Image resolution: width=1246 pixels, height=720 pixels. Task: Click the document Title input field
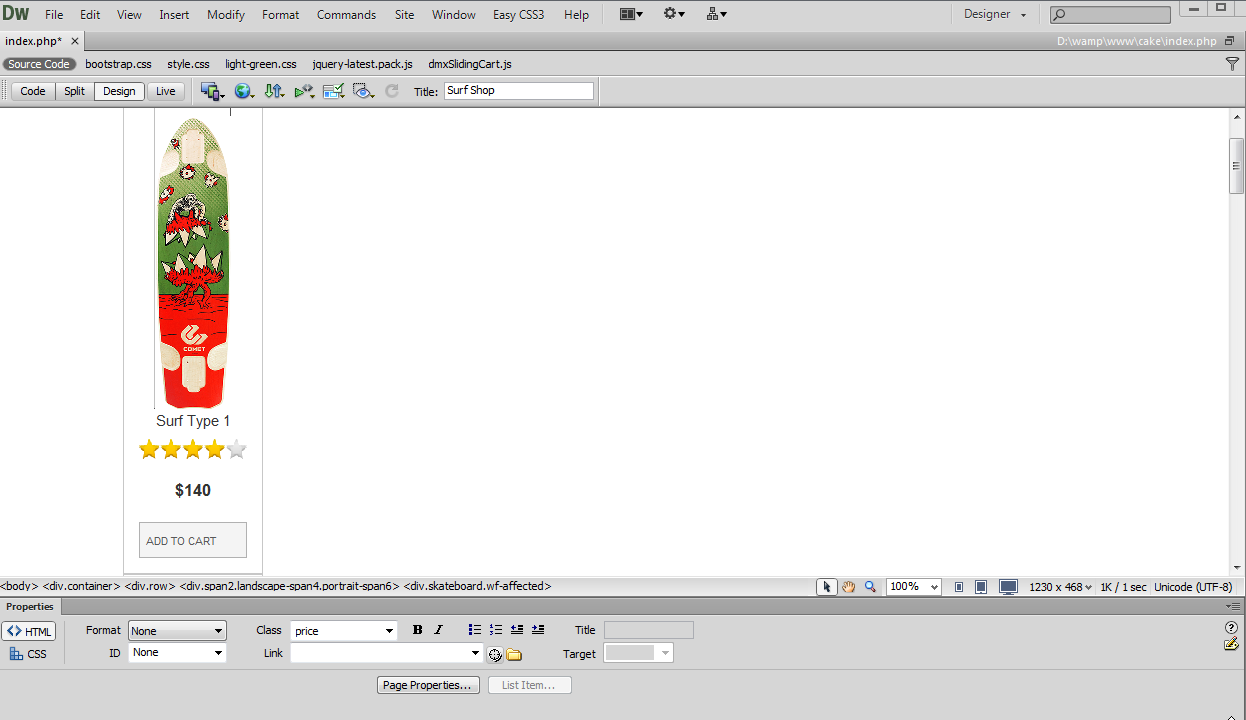(518, 91)
